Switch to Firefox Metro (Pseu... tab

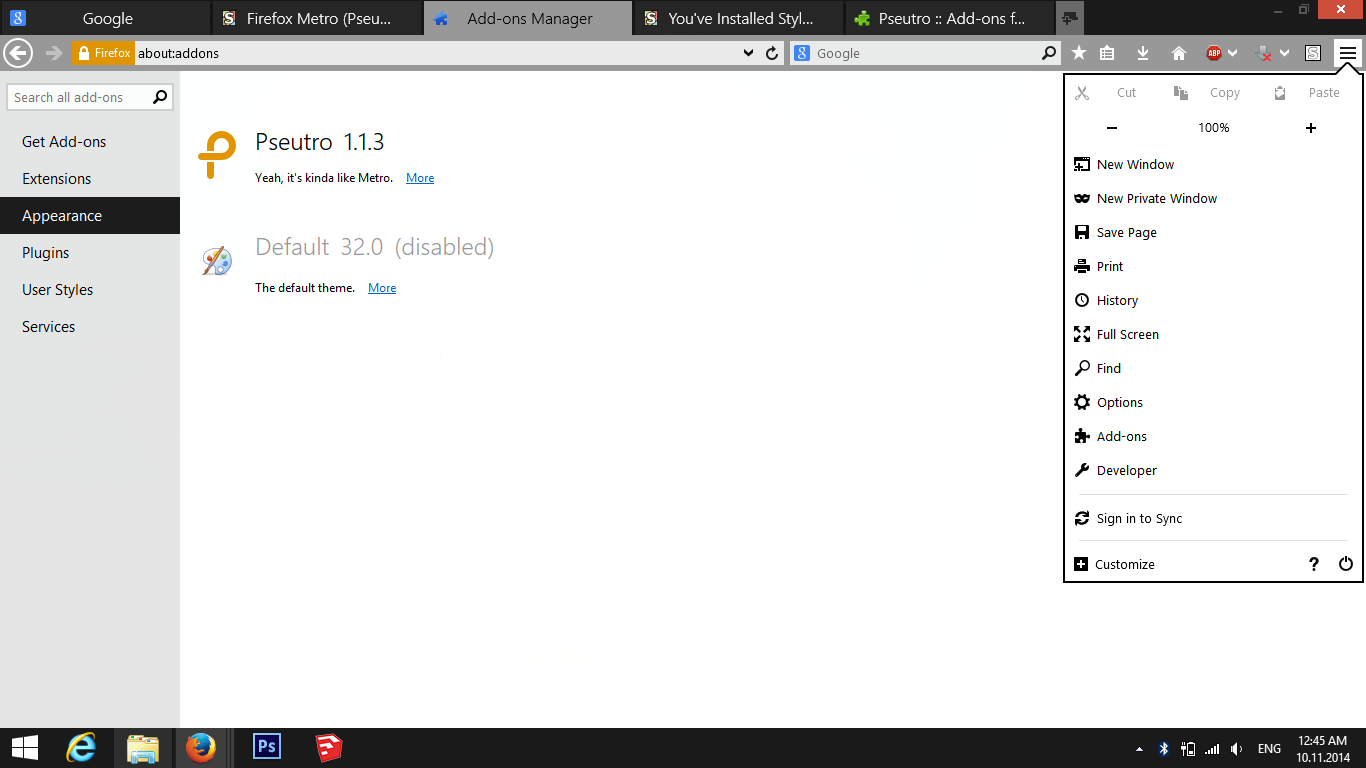point(318,18)
